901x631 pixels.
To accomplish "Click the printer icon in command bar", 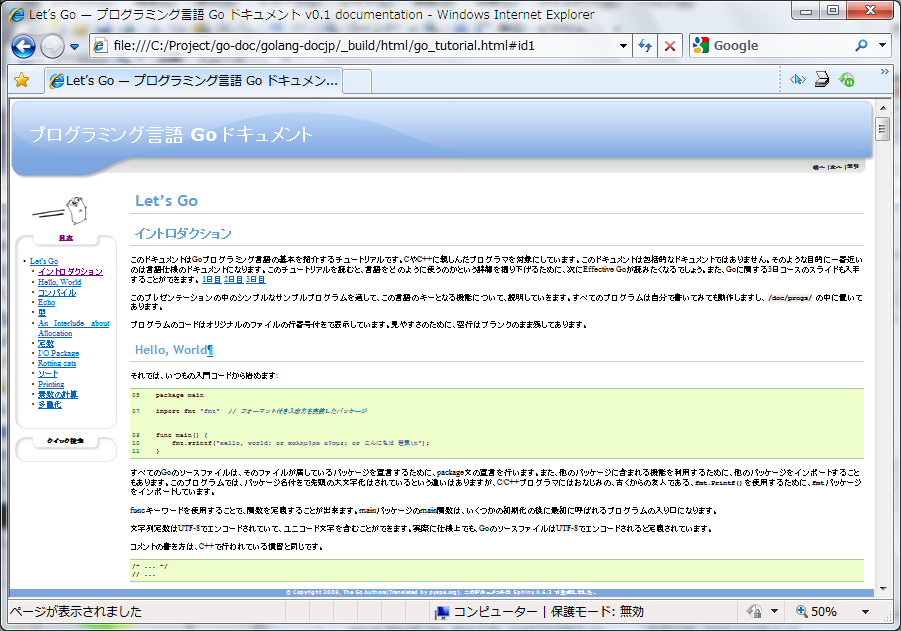I will click(x=821, y=80).
